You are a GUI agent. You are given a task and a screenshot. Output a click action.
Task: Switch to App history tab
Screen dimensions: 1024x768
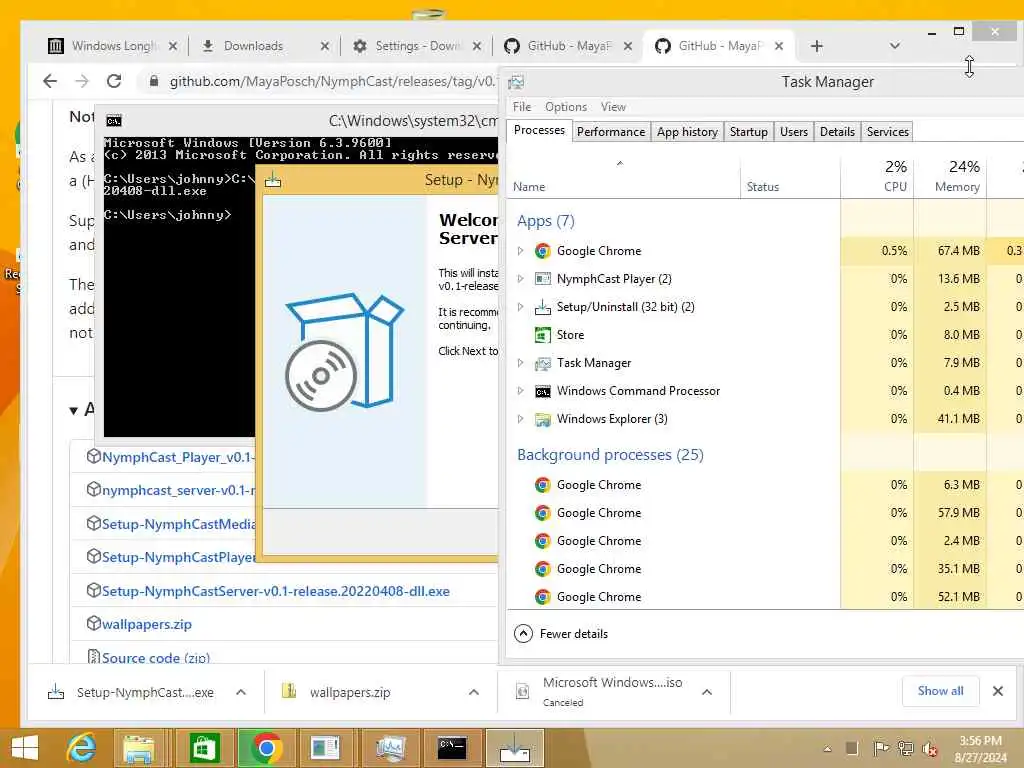(687, 132)
